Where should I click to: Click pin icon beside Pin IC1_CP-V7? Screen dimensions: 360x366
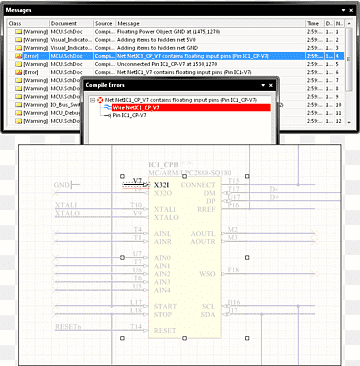(107, 115)
